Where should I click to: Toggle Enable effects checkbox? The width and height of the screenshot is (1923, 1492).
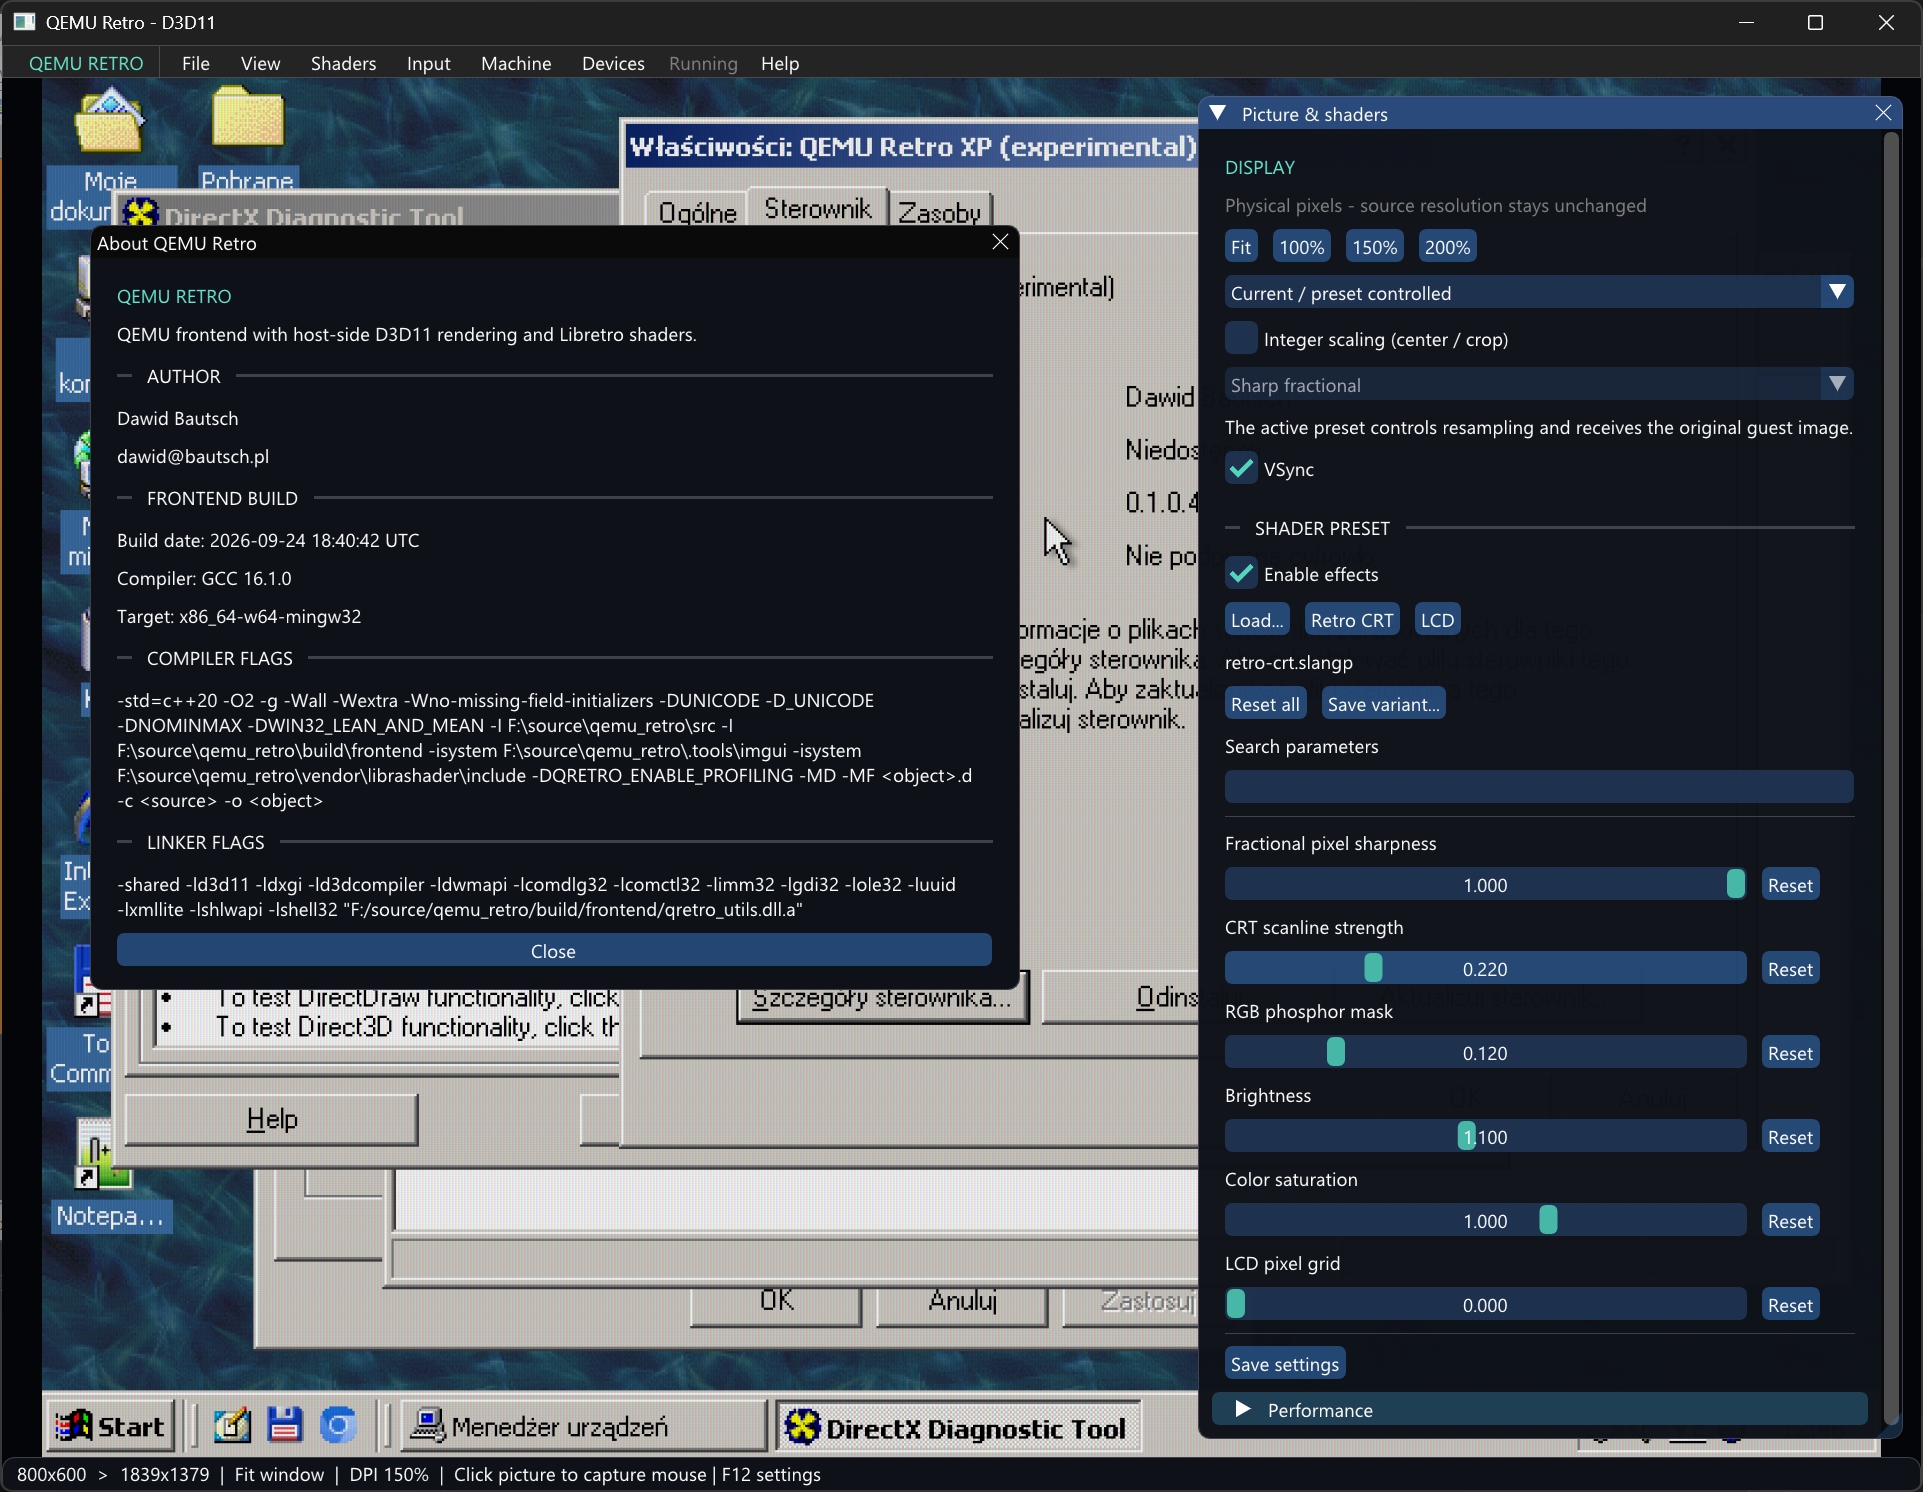pyautogui.click(x=1241, y=573)
